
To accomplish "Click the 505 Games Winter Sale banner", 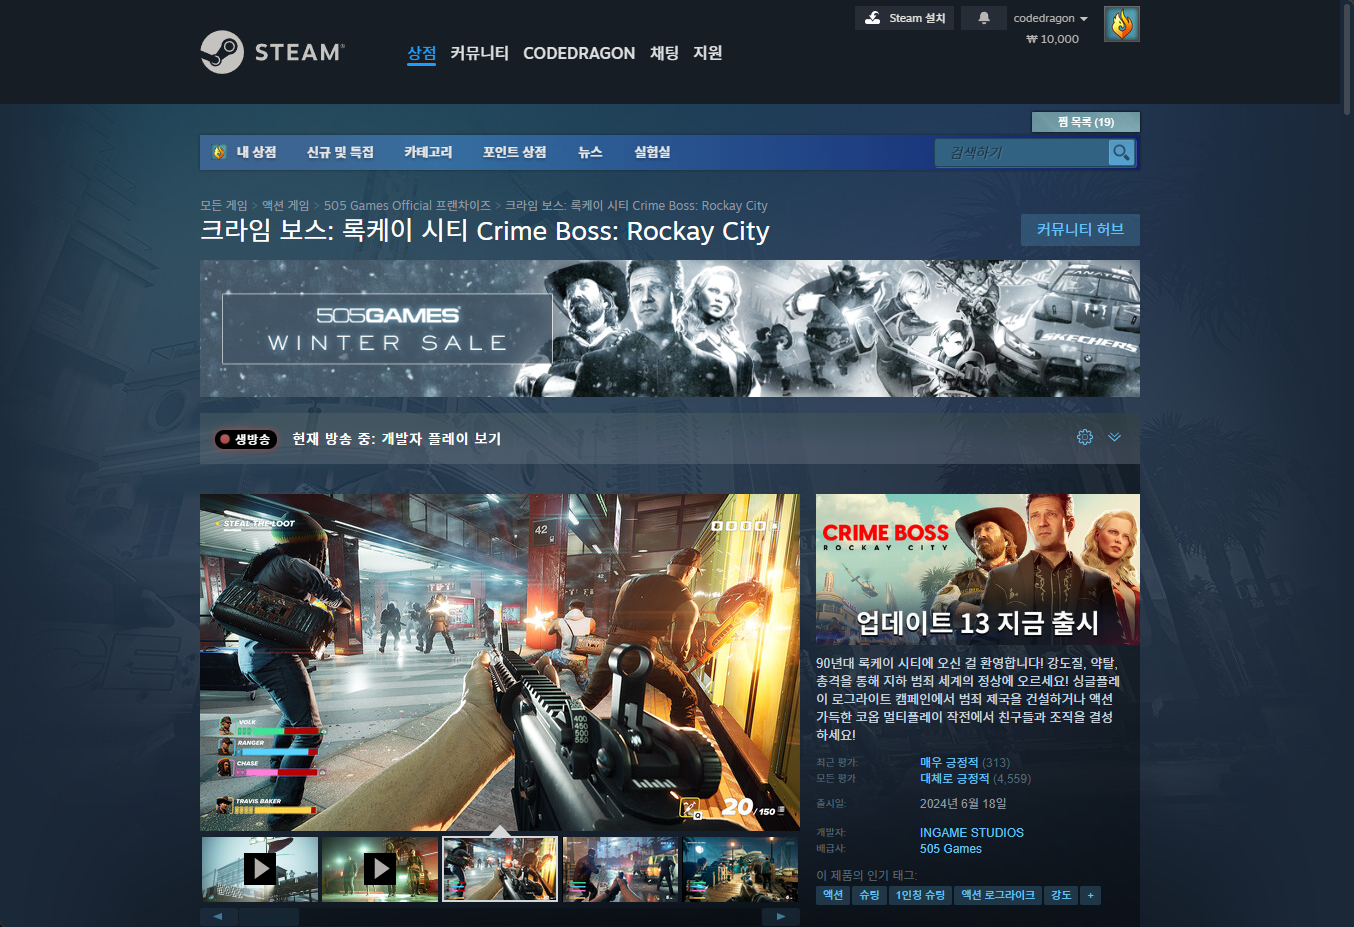I will [x=670, y=329].
